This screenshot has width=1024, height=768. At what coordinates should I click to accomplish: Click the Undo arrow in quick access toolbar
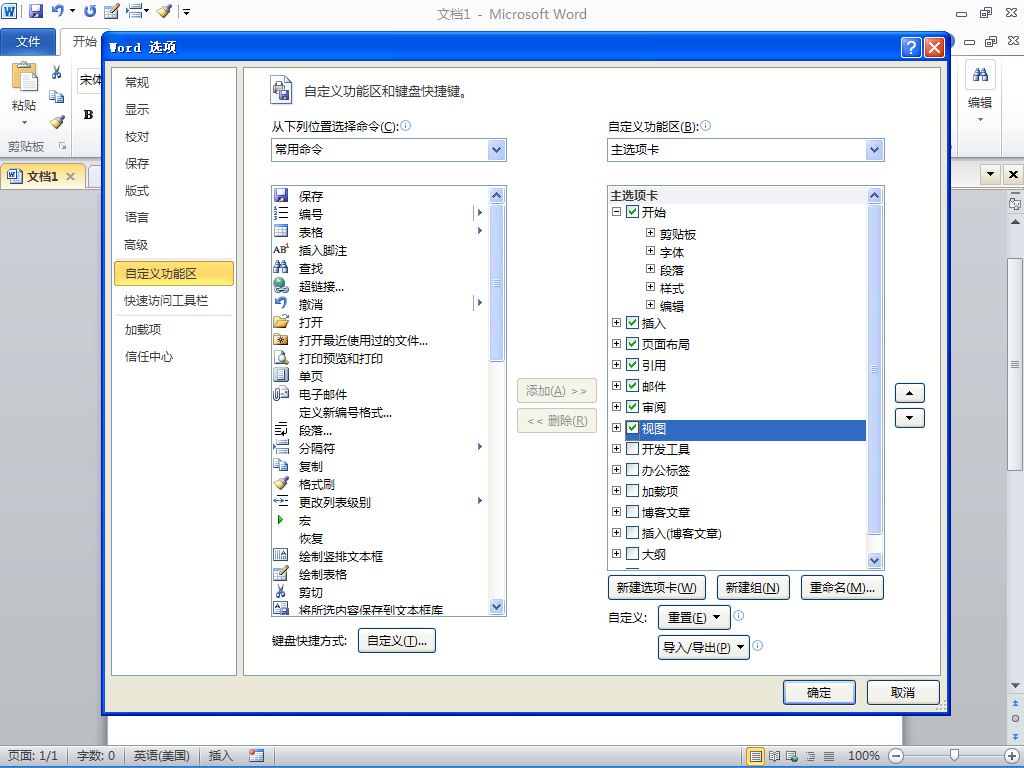[x=58, y=11]
